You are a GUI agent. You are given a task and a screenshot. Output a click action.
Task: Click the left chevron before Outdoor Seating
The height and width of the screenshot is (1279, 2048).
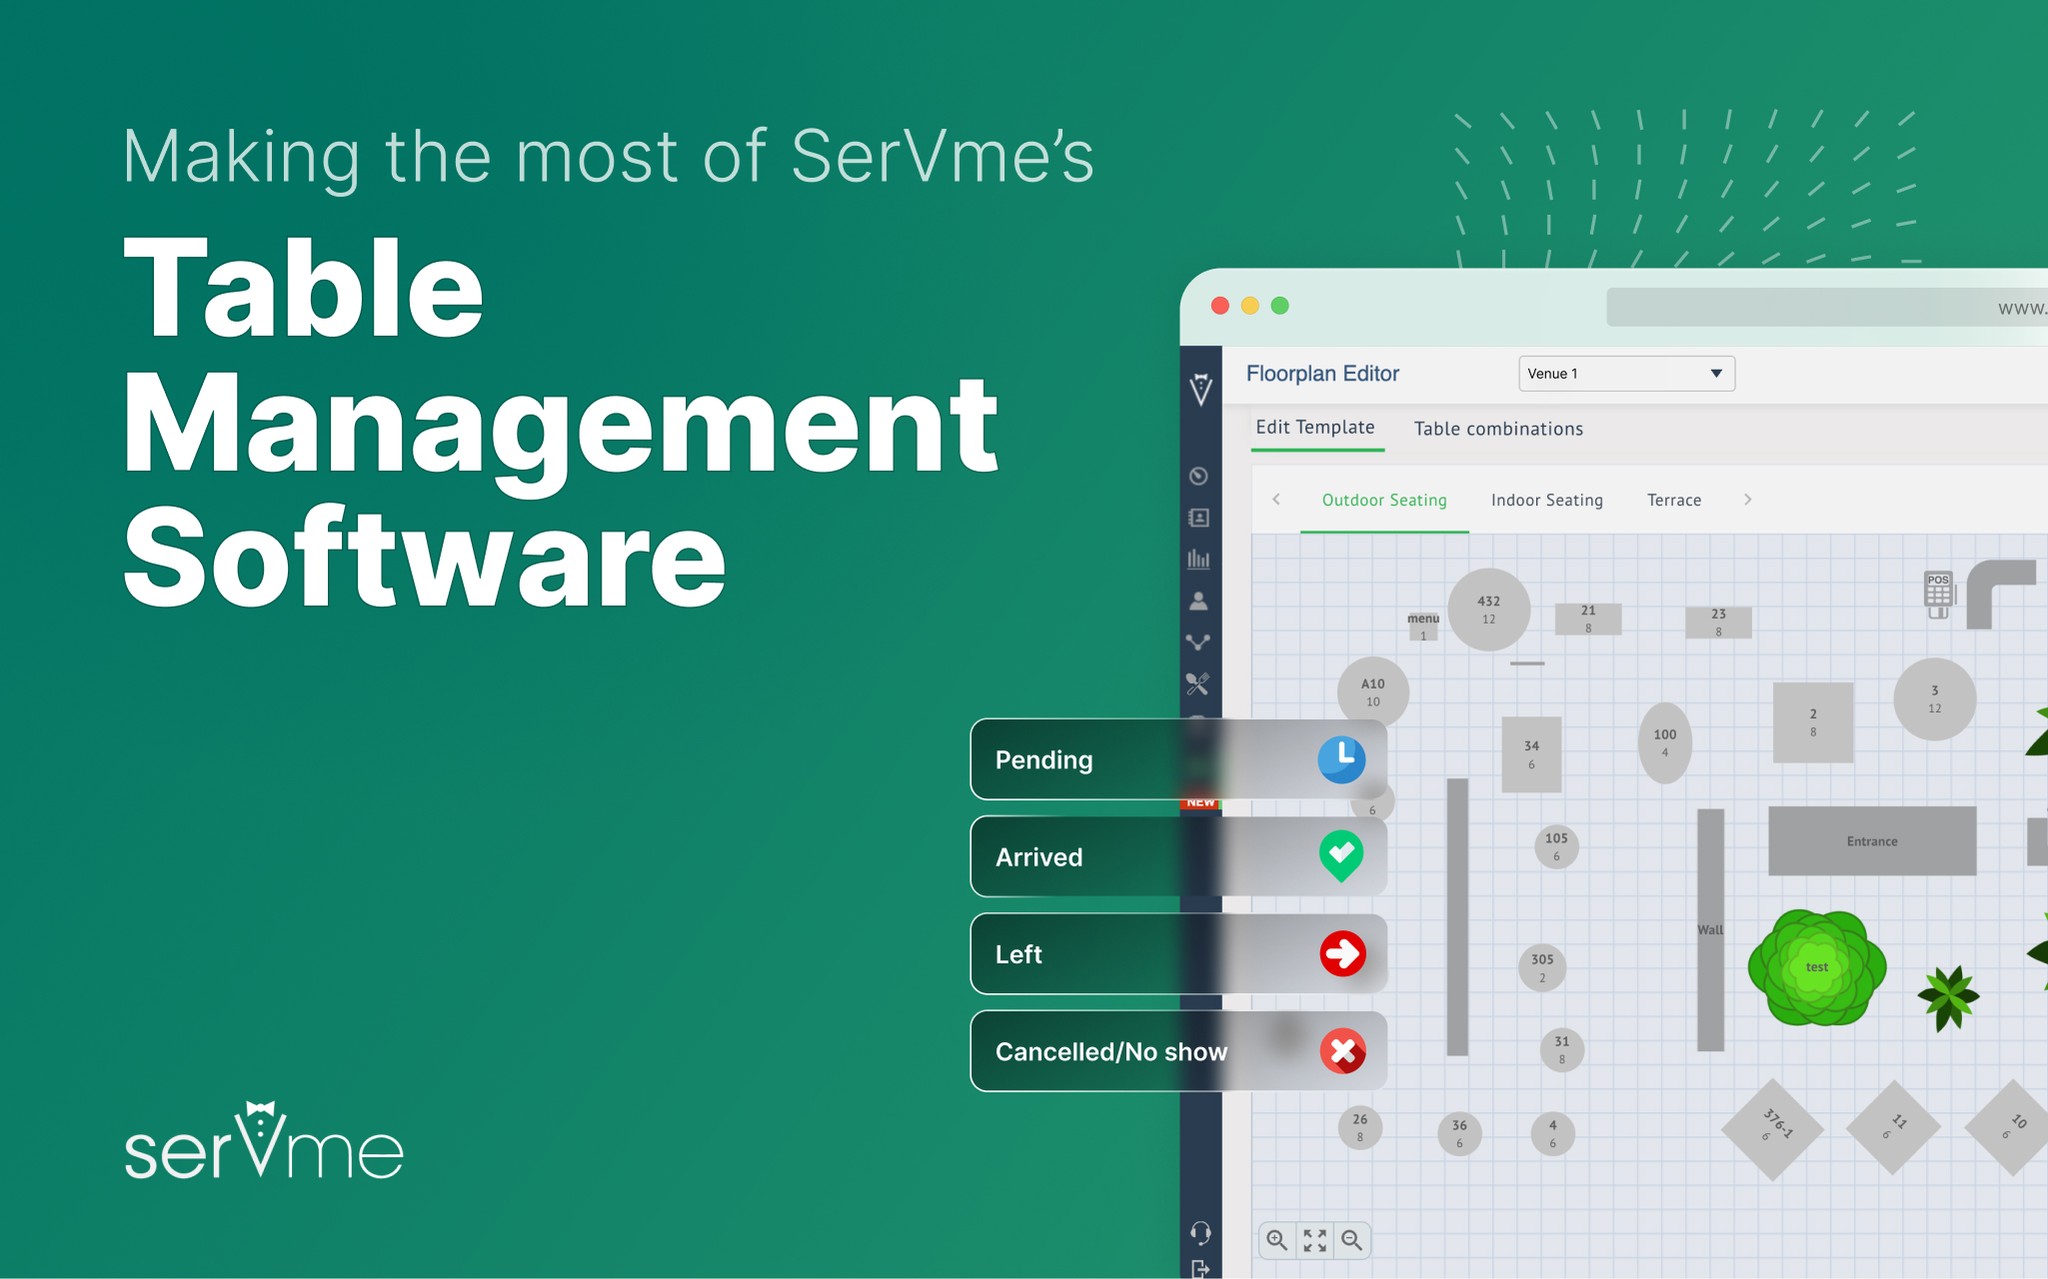pyautogui.click(x=1277, y=499)
